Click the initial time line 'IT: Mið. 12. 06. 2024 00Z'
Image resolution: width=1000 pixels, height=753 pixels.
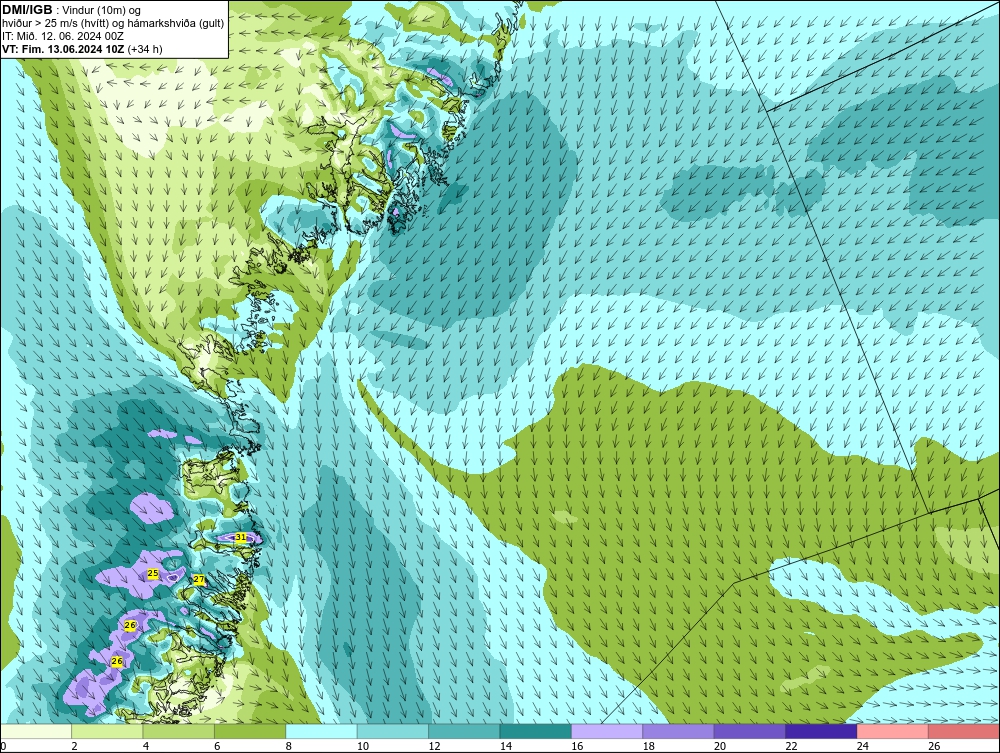62,36
